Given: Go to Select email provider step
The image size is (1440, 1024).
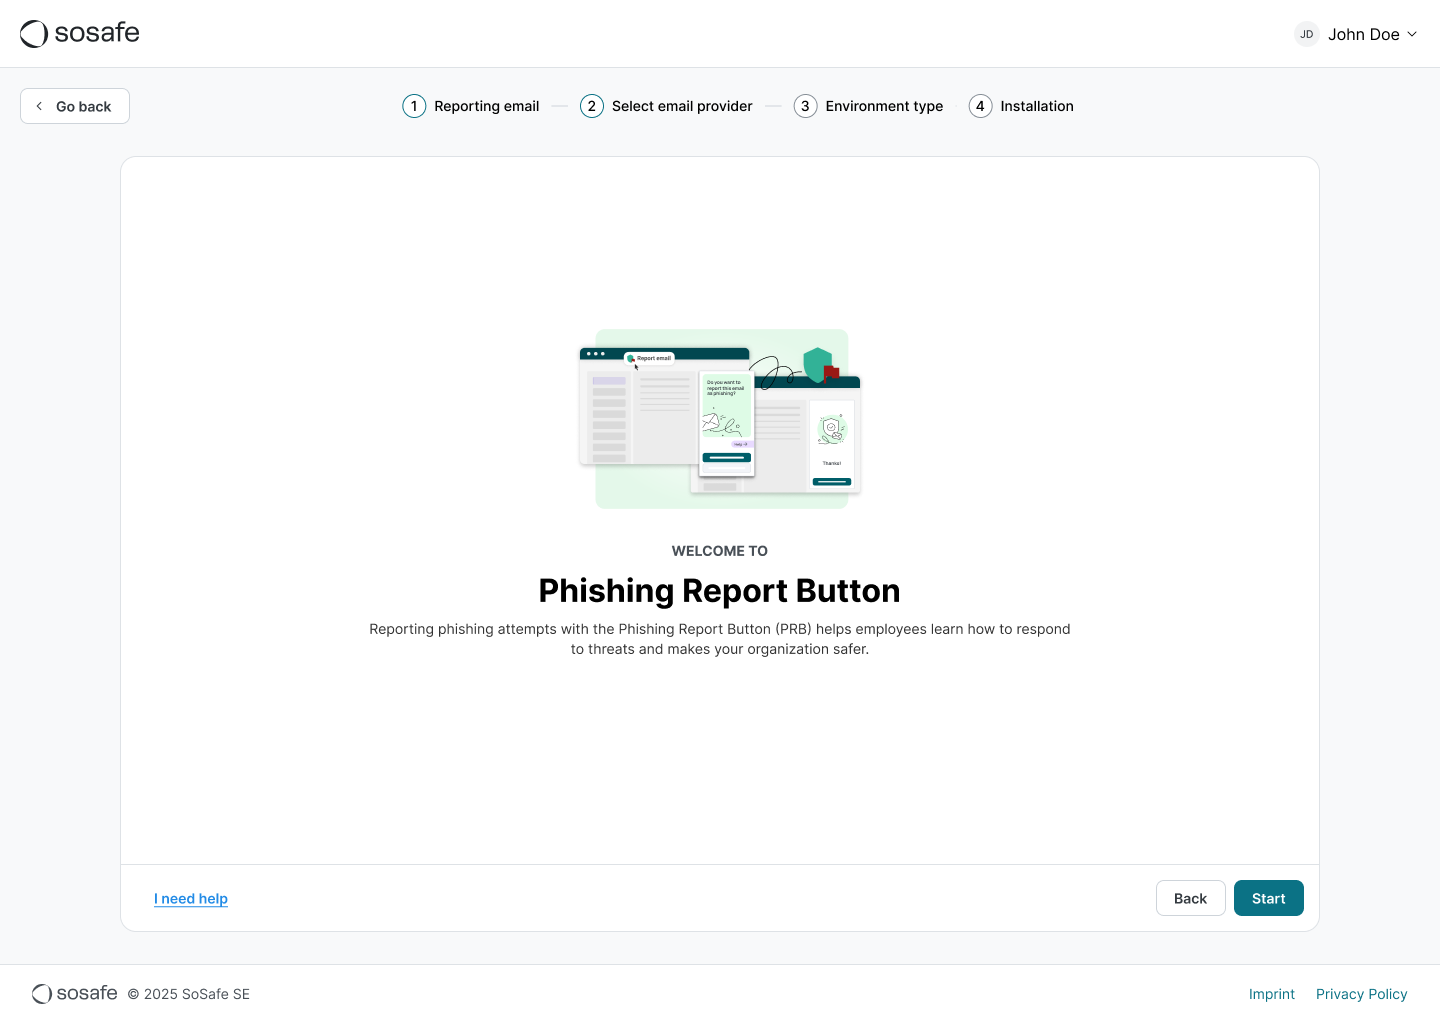Looking at the screenshot, I should [682, 106].
